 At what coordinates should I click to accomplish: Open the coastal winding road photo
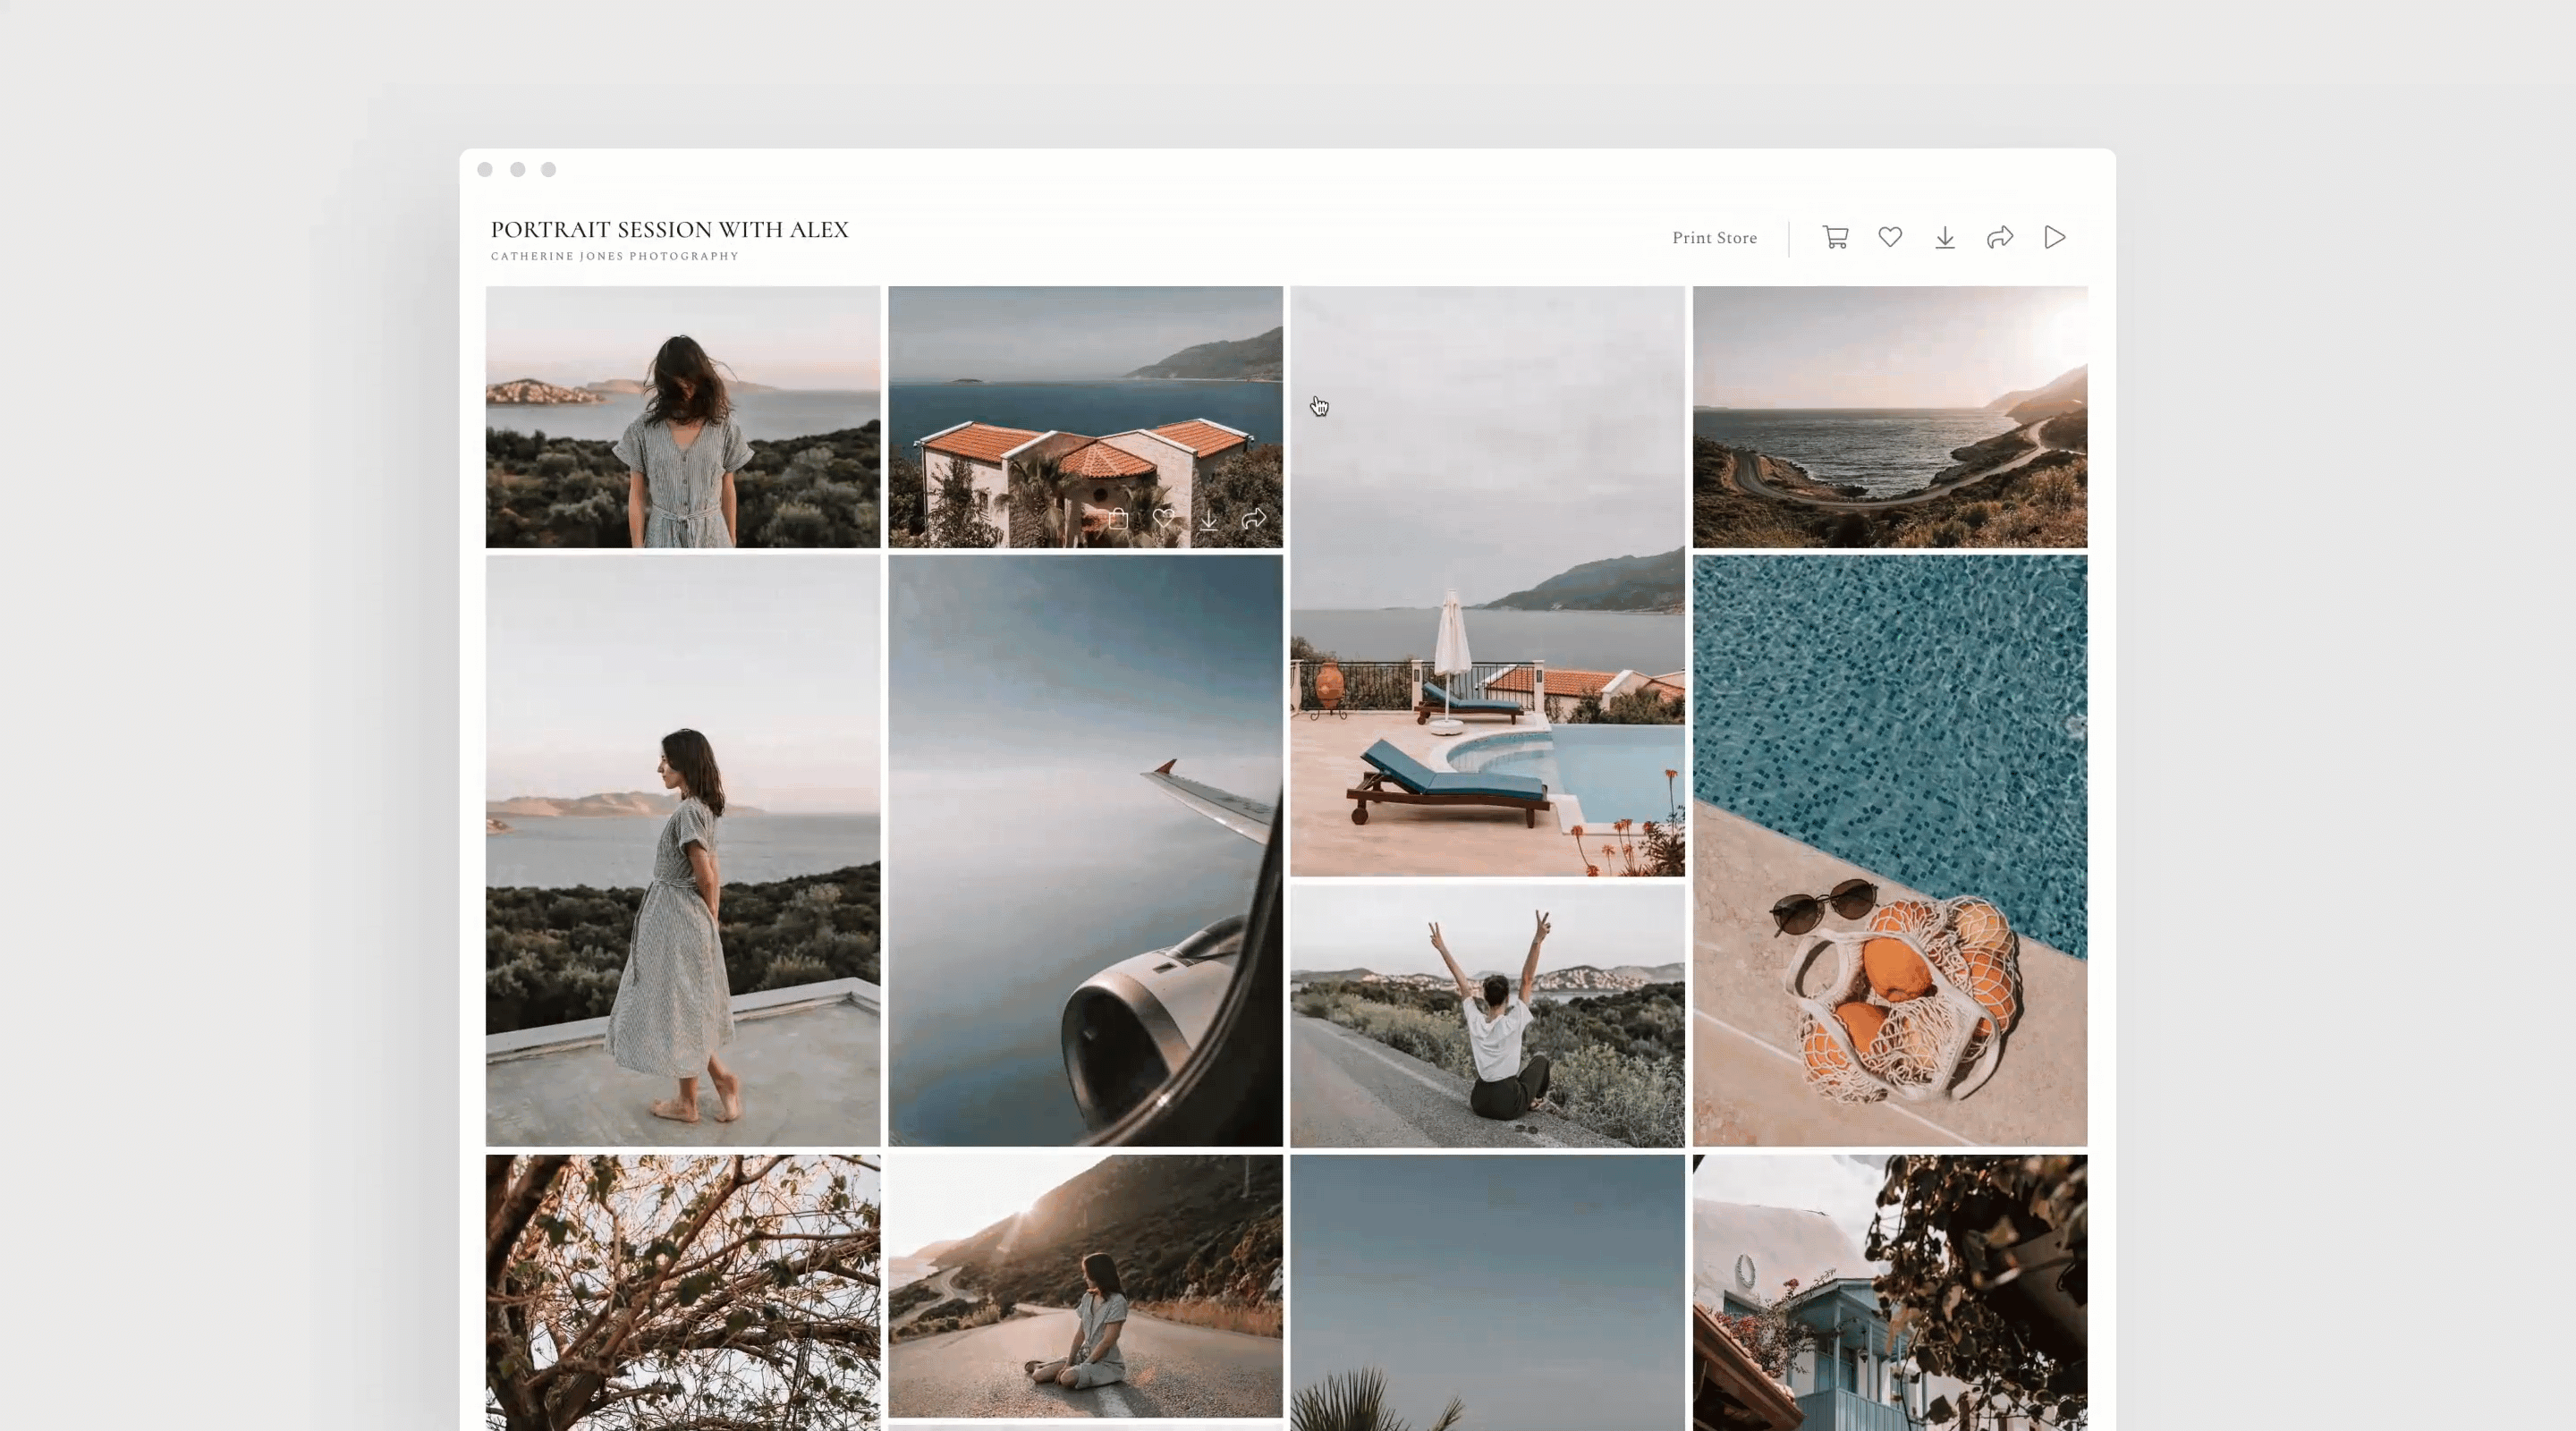tap(1890, 417)
